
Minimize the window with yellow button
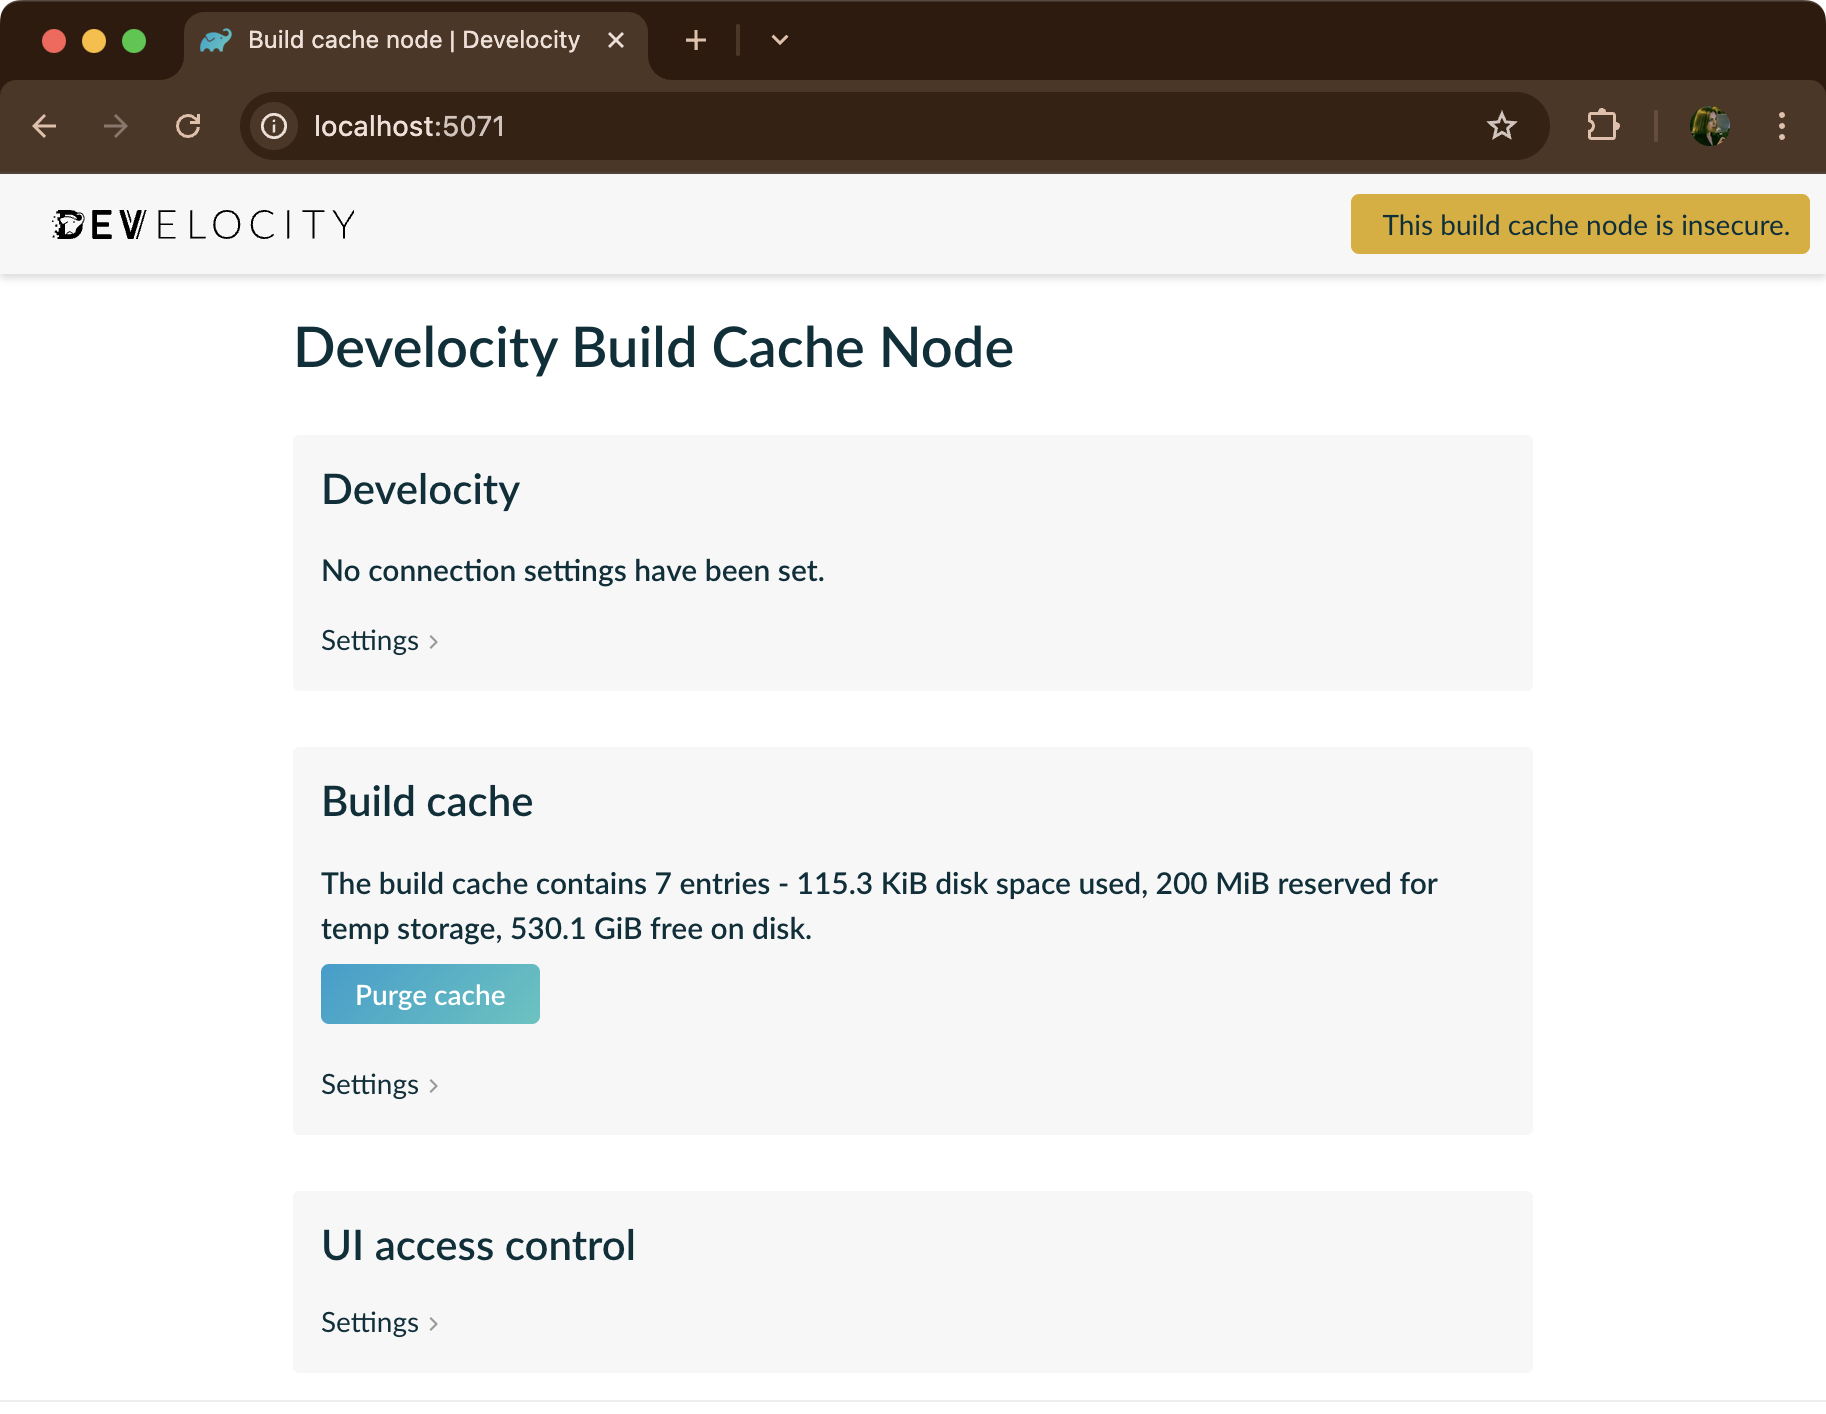[94, 40]
